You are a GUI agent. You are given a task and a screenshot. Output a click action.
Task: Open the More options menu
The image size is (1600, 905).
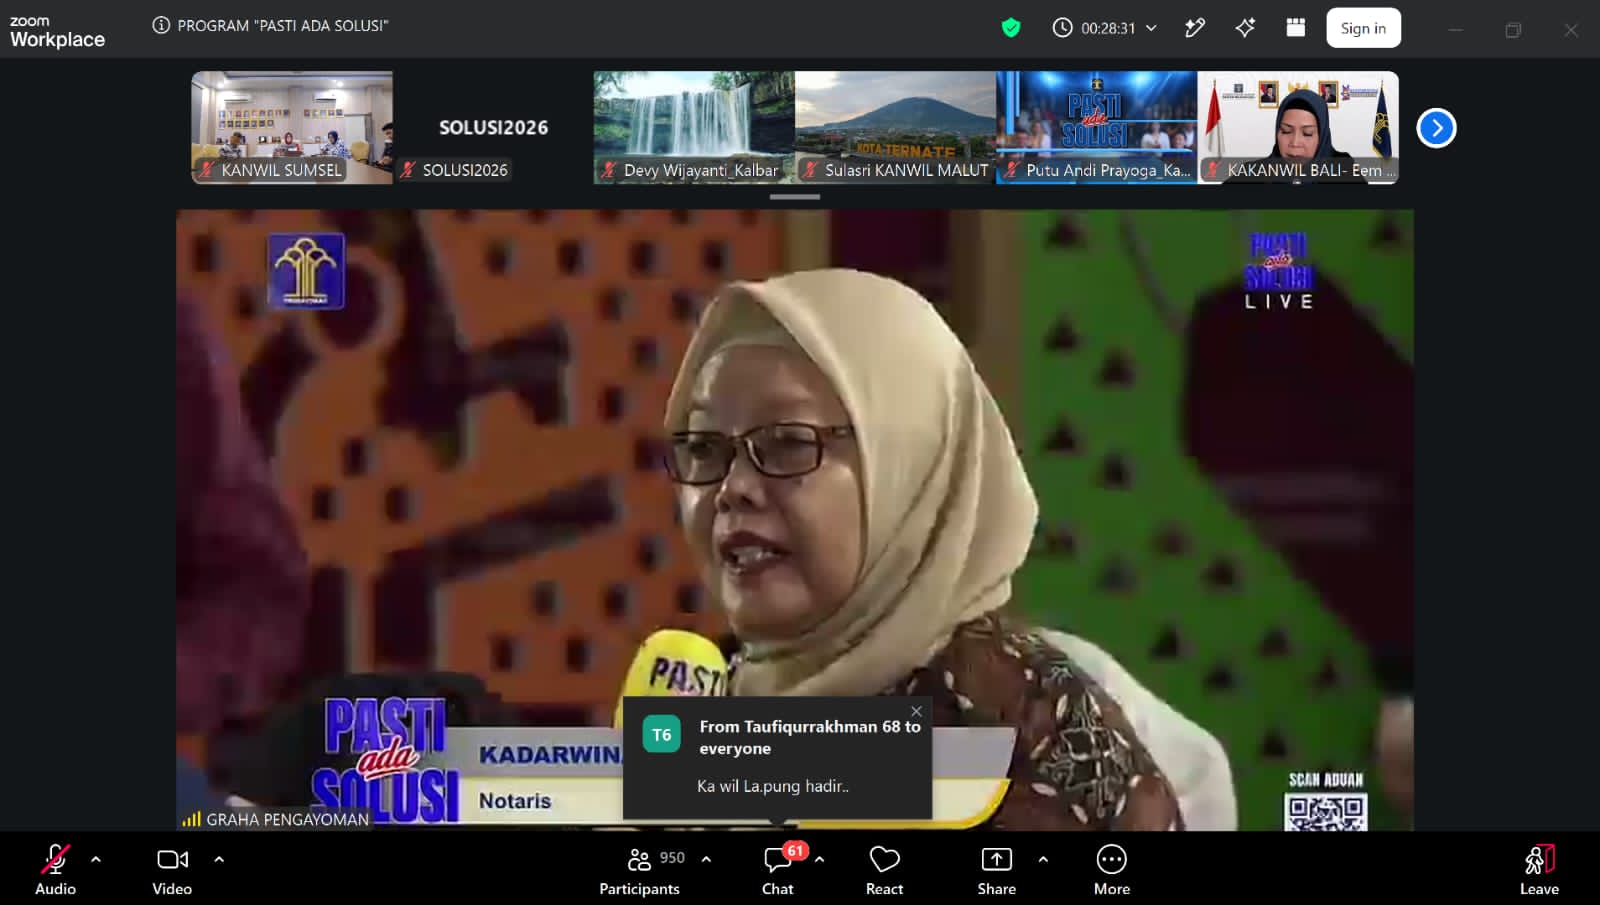pyautogui.click(x=1112, y=870)
